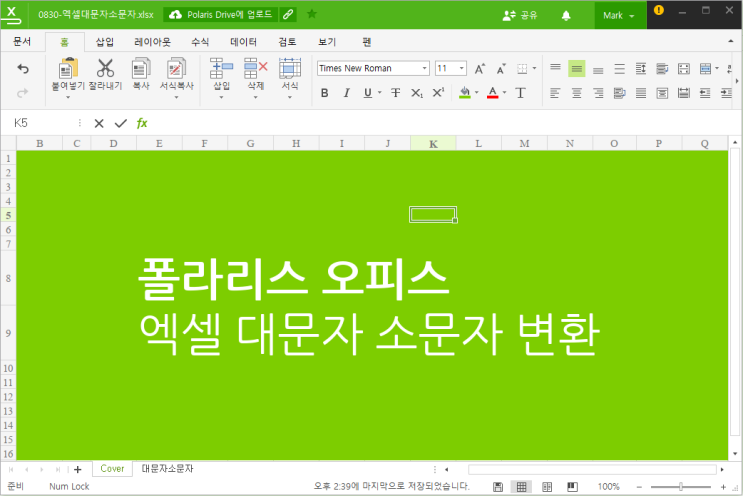
Task: Select highlighted middle vertical alignment
Action: point(577,69)
